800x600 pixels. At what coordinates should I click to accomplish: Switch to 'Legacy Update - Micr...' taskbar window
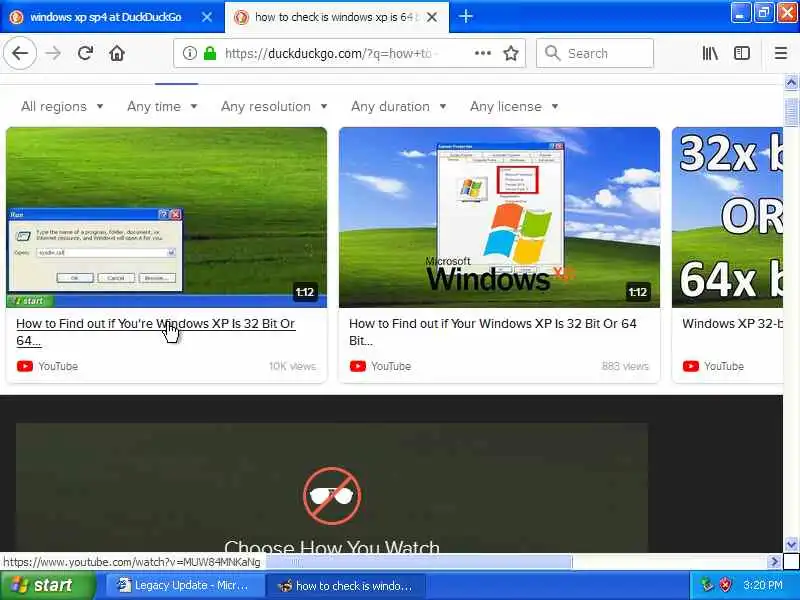point(183,585)
